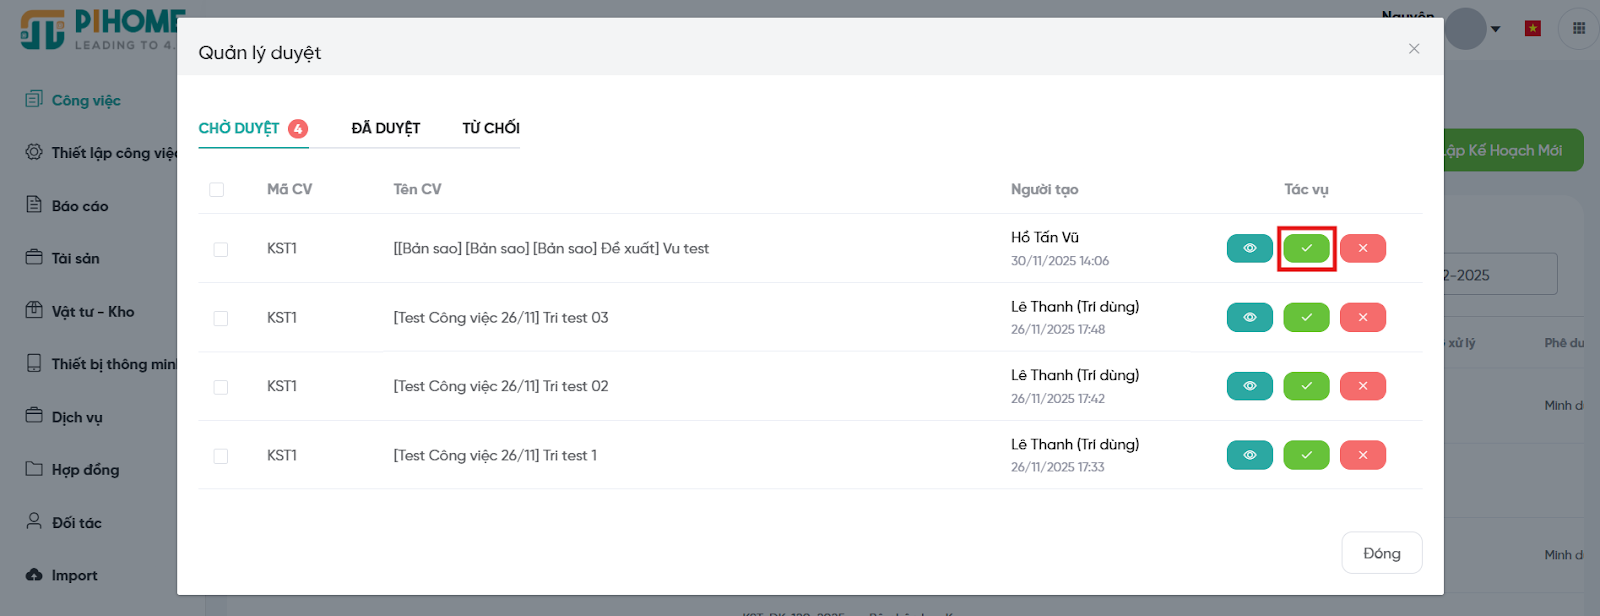Check the box for Tri test 03 row
Viewport: 1600px width, 616px height.
click(221, 318)
